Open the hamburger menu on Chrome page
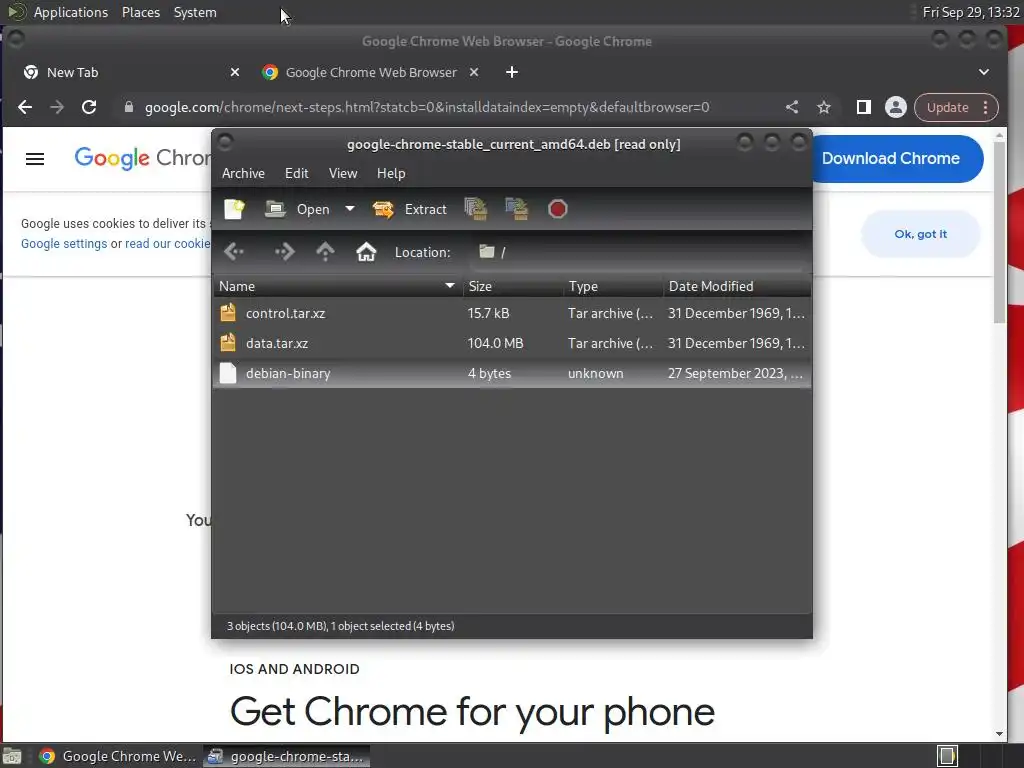Screen dimensions: 1024x768 (x=35, y=159)
